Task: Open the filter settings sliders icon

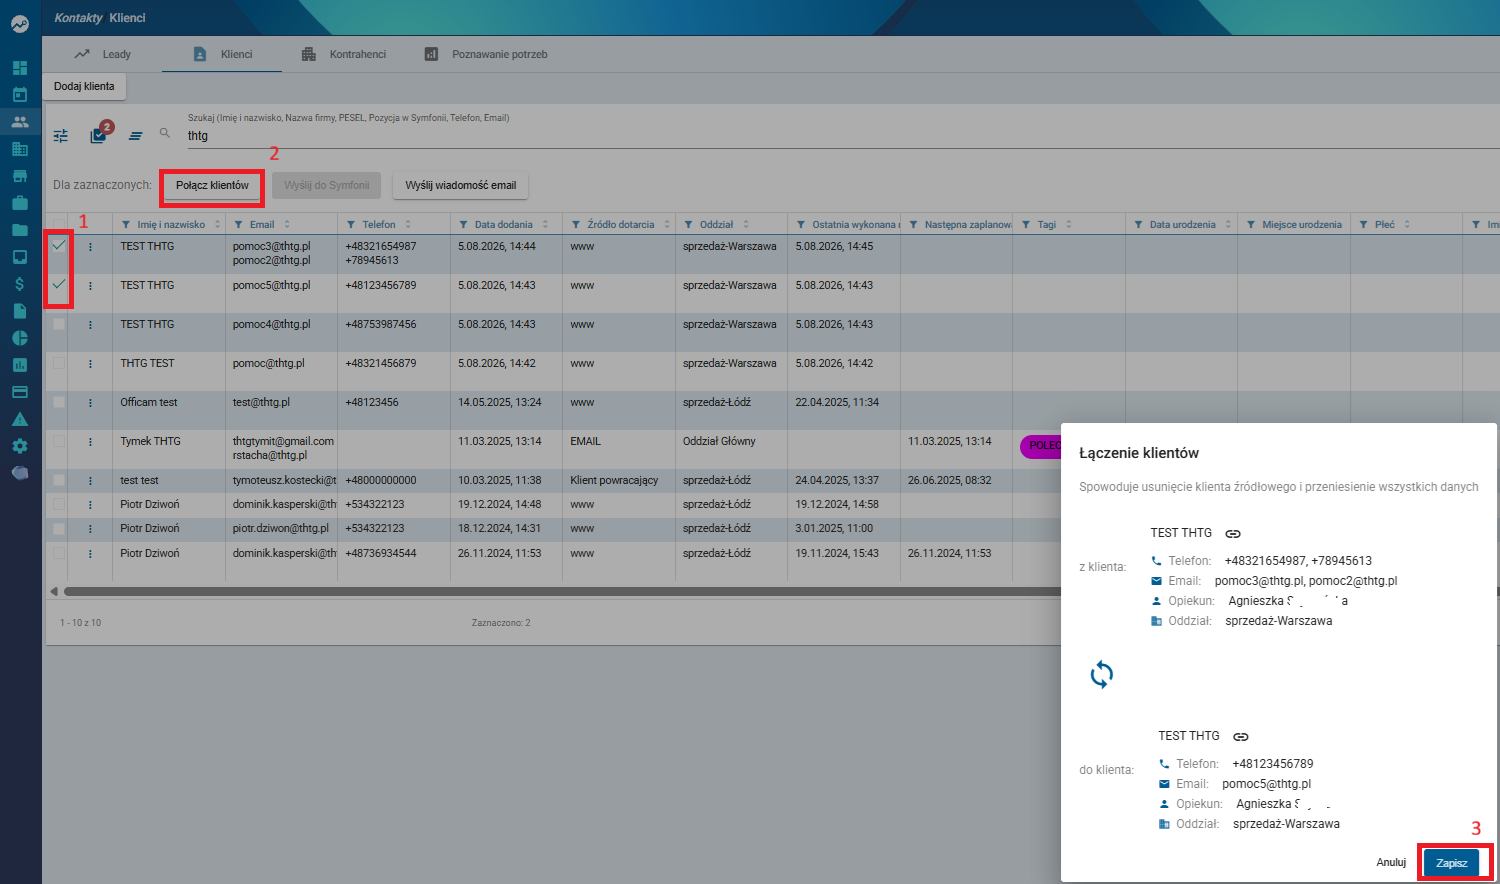Action: pyautogui.click(x=61, y=135)
